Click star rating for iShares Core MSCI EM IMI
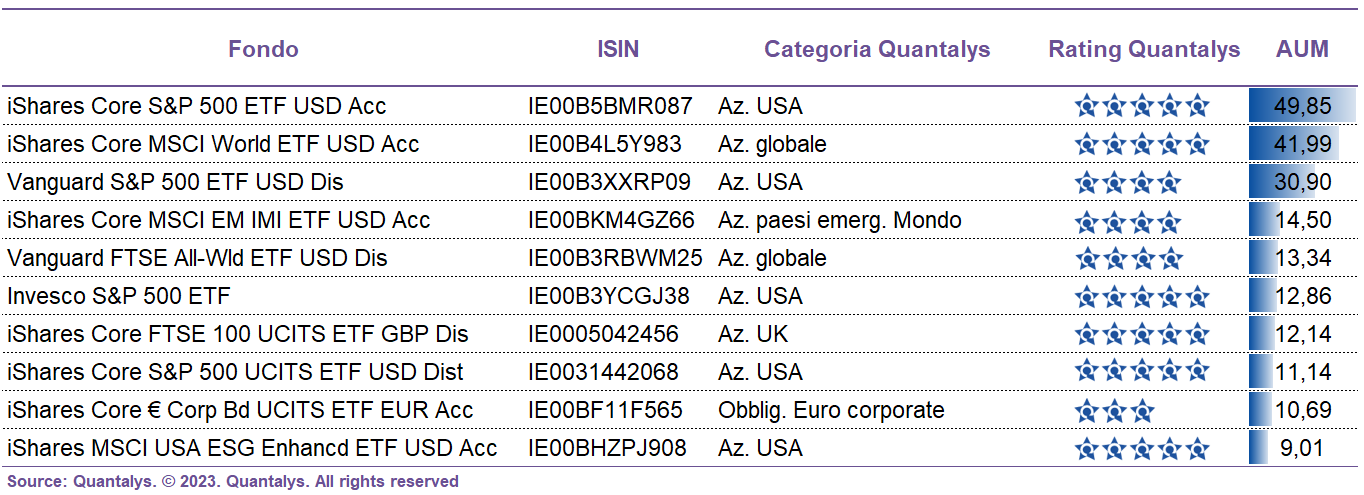Viewport: 1364px width, 495px height. coord(1129,220)
